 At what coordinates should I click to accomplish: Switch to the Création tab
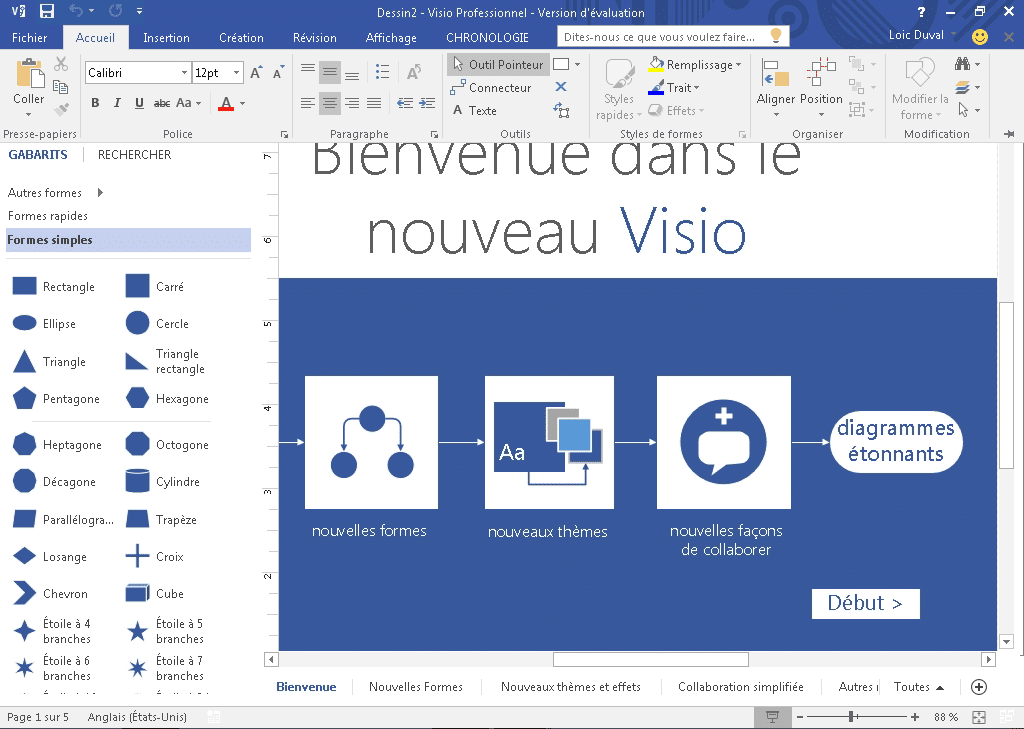[241, 38]
